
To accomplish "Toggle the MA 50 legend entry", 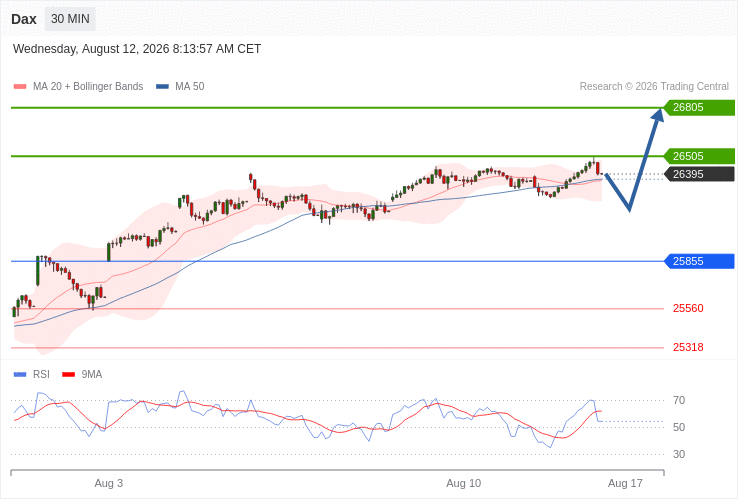I will tap(180, 87).
